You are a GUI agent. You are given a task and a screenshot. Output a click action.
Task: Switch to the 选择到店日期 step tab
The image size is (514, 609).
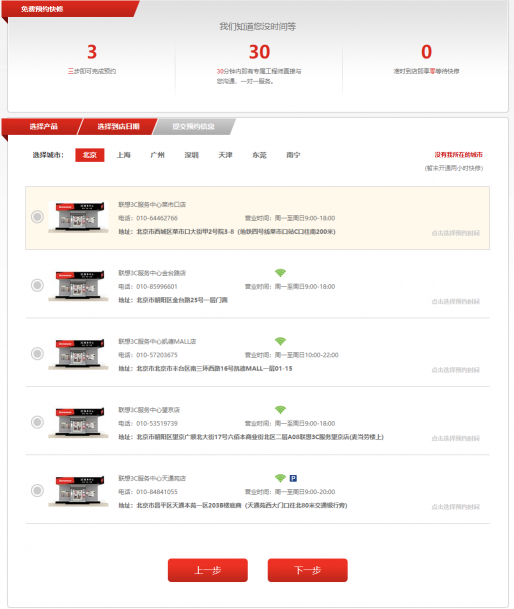coord(118,127)
